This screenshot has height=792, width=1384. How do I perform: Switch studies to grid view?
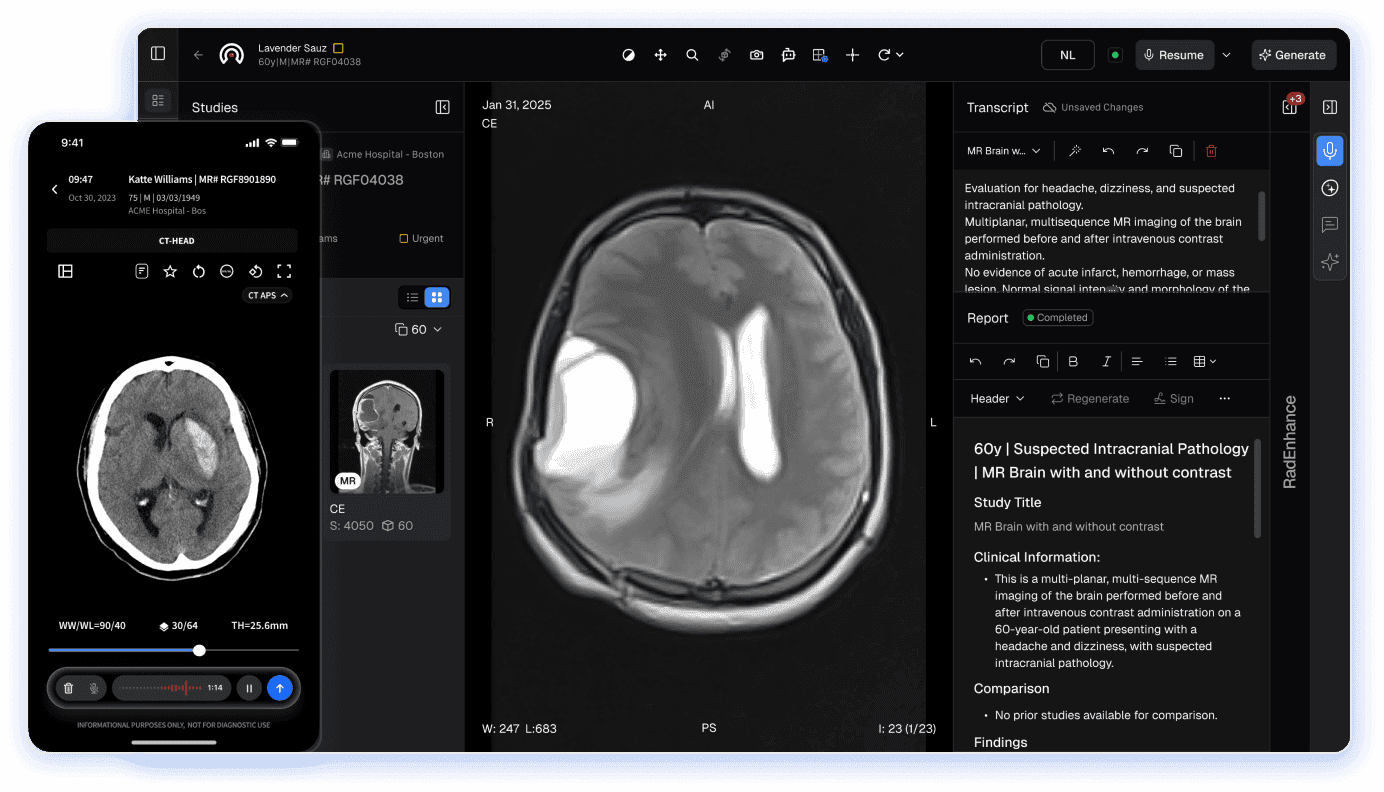point(437,297)
